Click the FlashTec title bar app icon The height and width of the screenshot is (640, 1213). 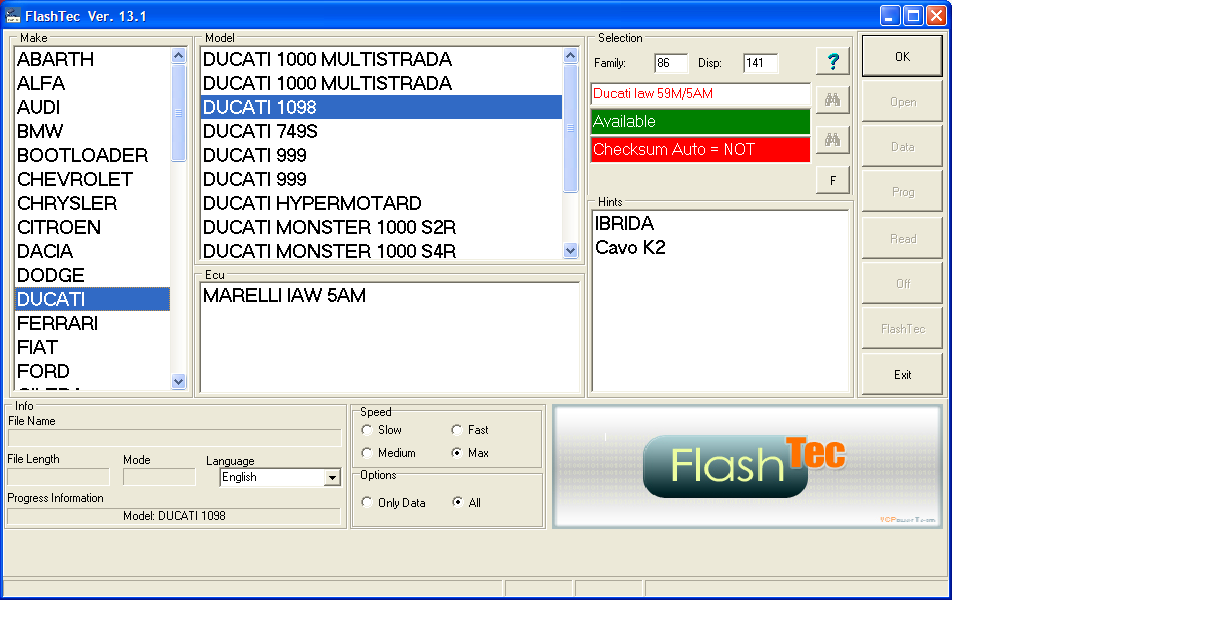tap(13, 15)
